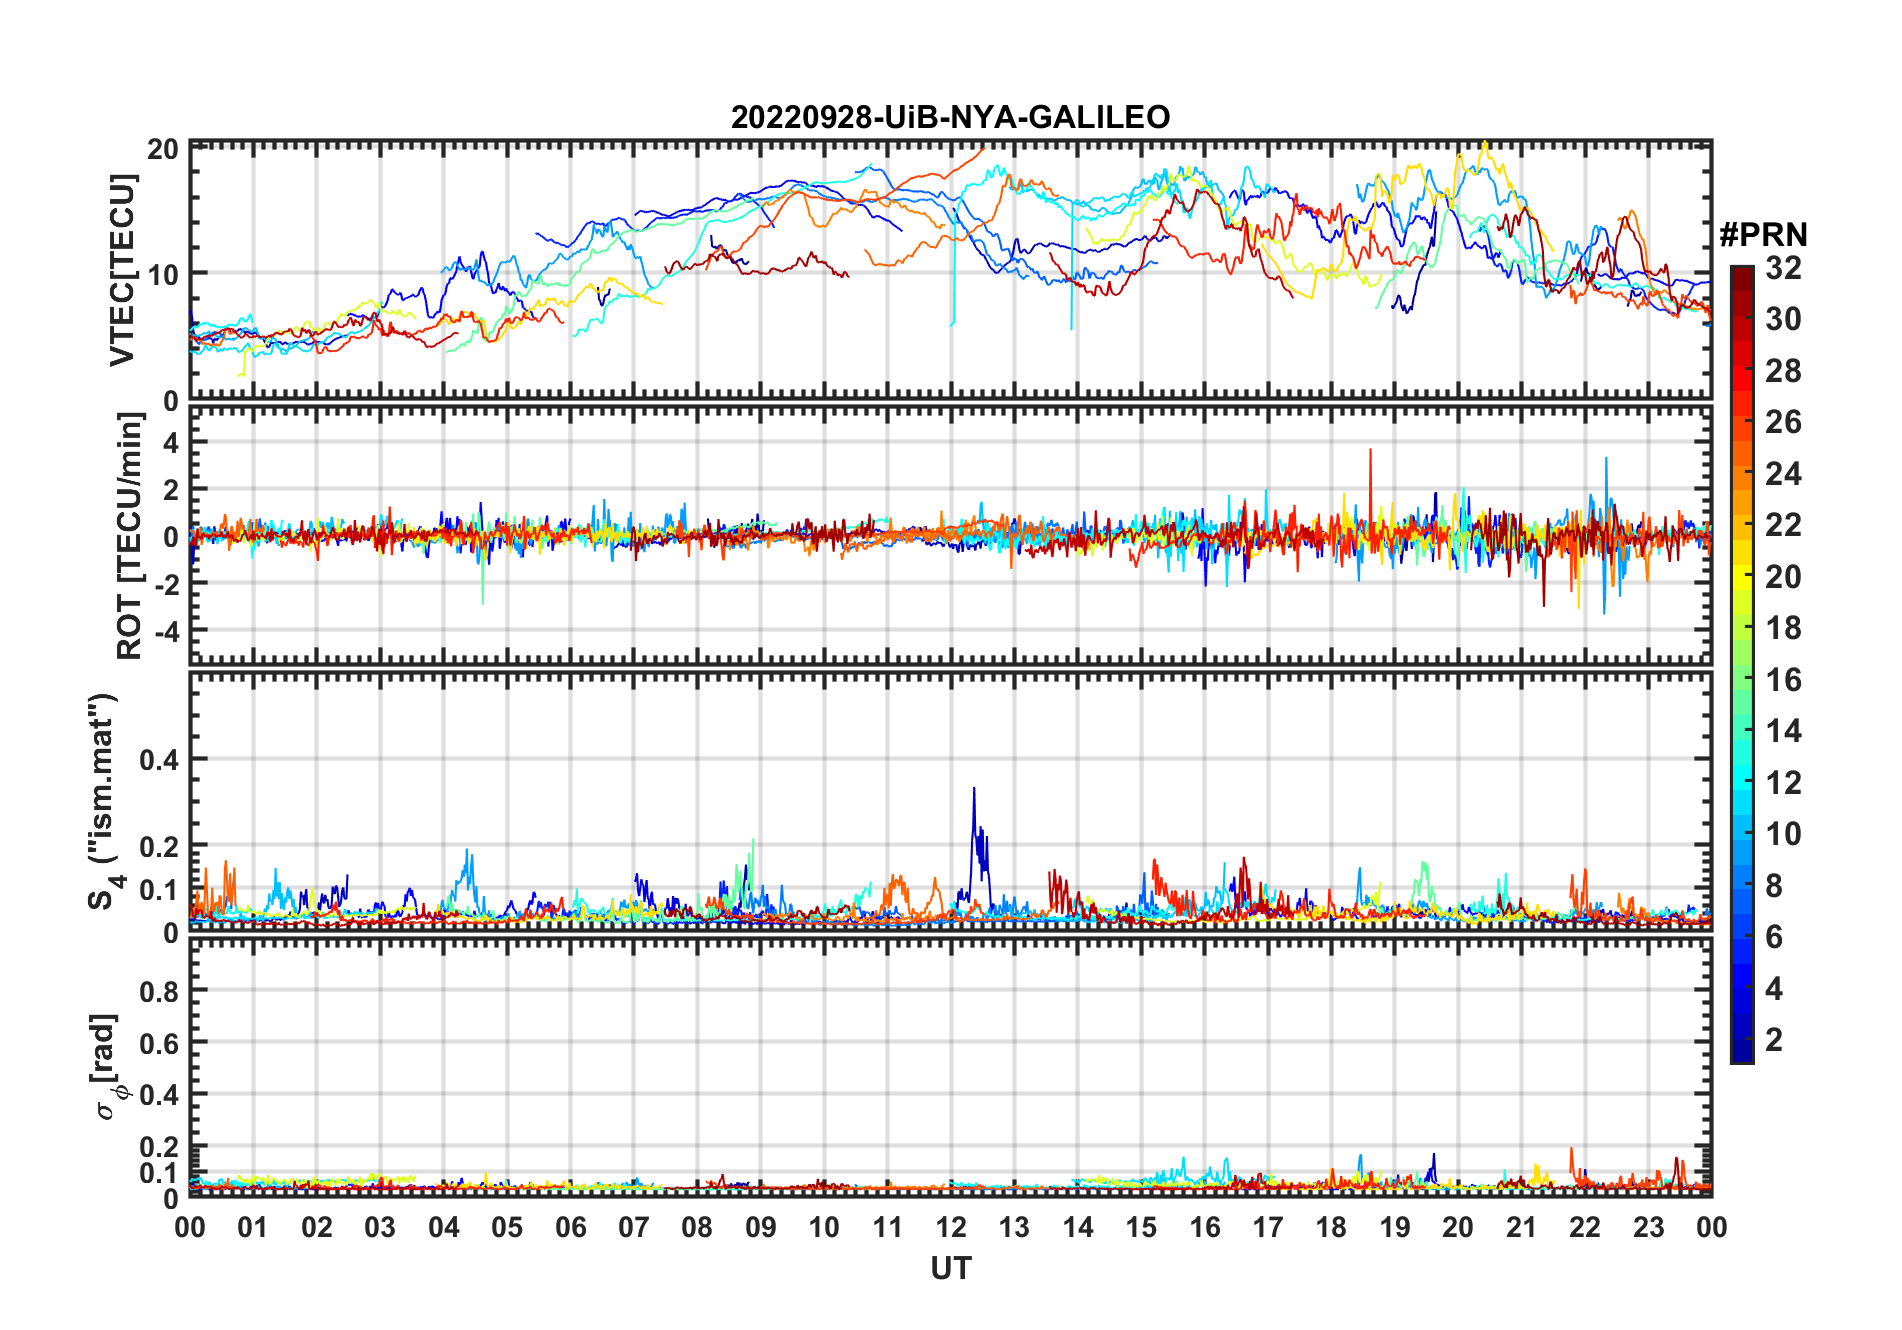Image resolution: width=1902 pixels, height=1330 pixels.
Task: Click x-axis hour tick 13
Action: click(1014, 1227)
